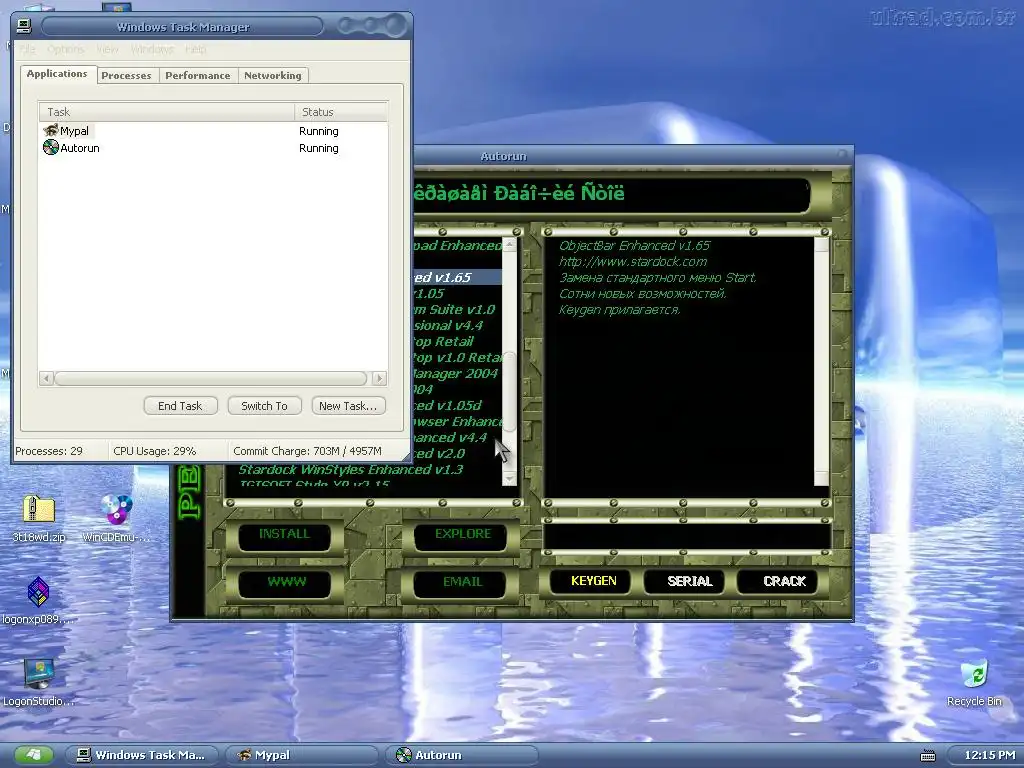This screenshot has width=1024, height=768.
Task: Click the Autorun disc icon in task list
Action: [x=51, y=148]
